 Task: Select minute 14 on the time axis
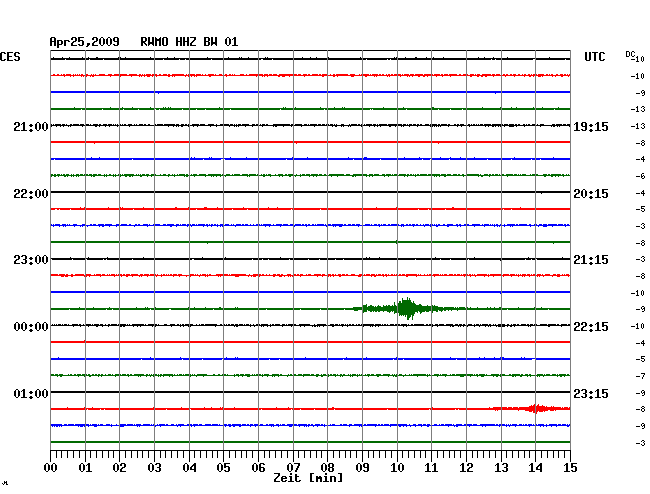point(535,468)
